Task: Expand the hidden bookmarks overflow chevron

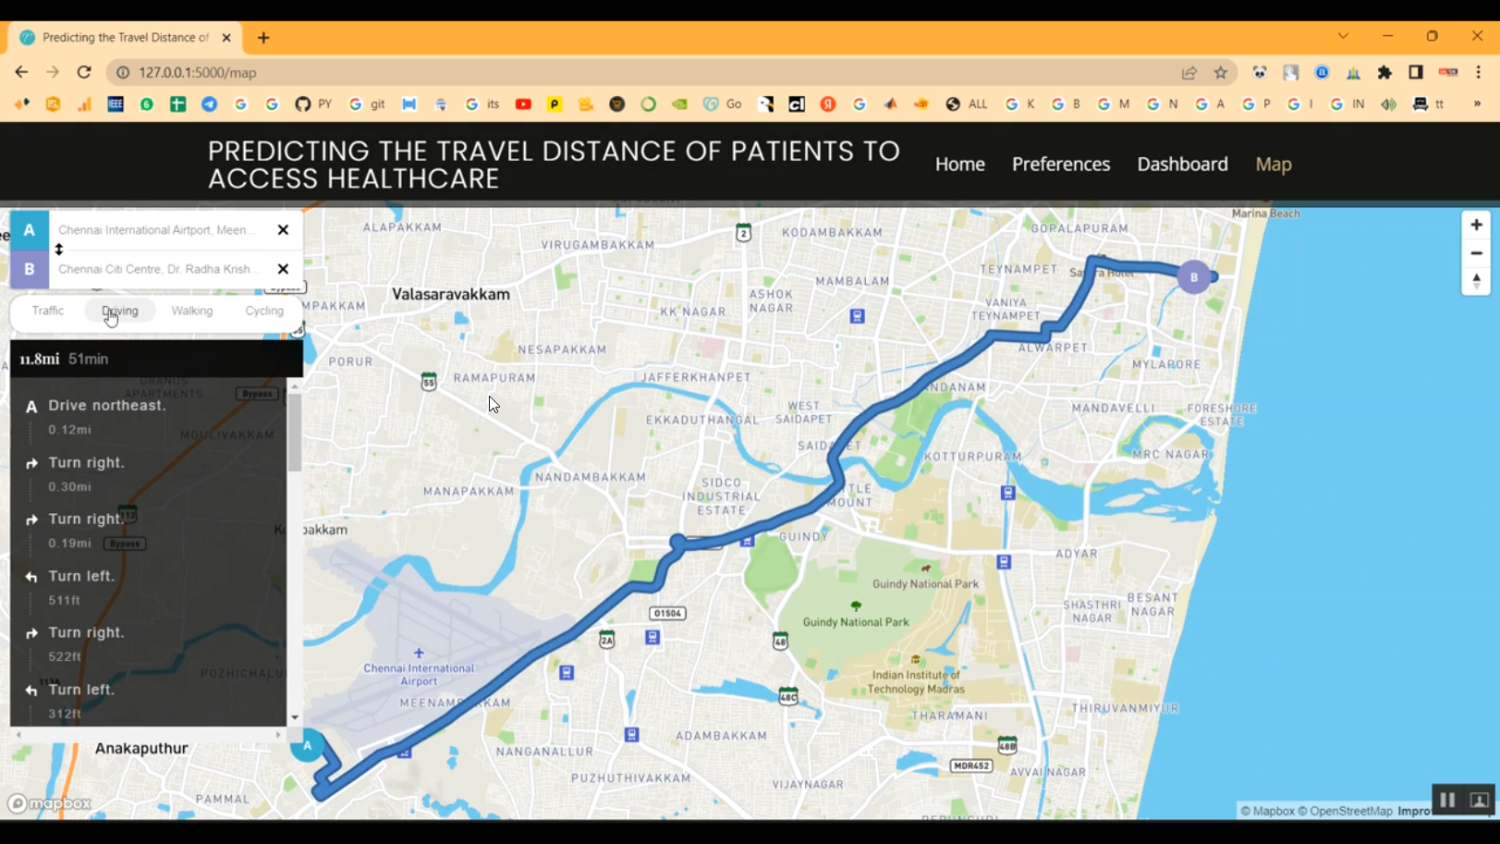Action: 1476,104
